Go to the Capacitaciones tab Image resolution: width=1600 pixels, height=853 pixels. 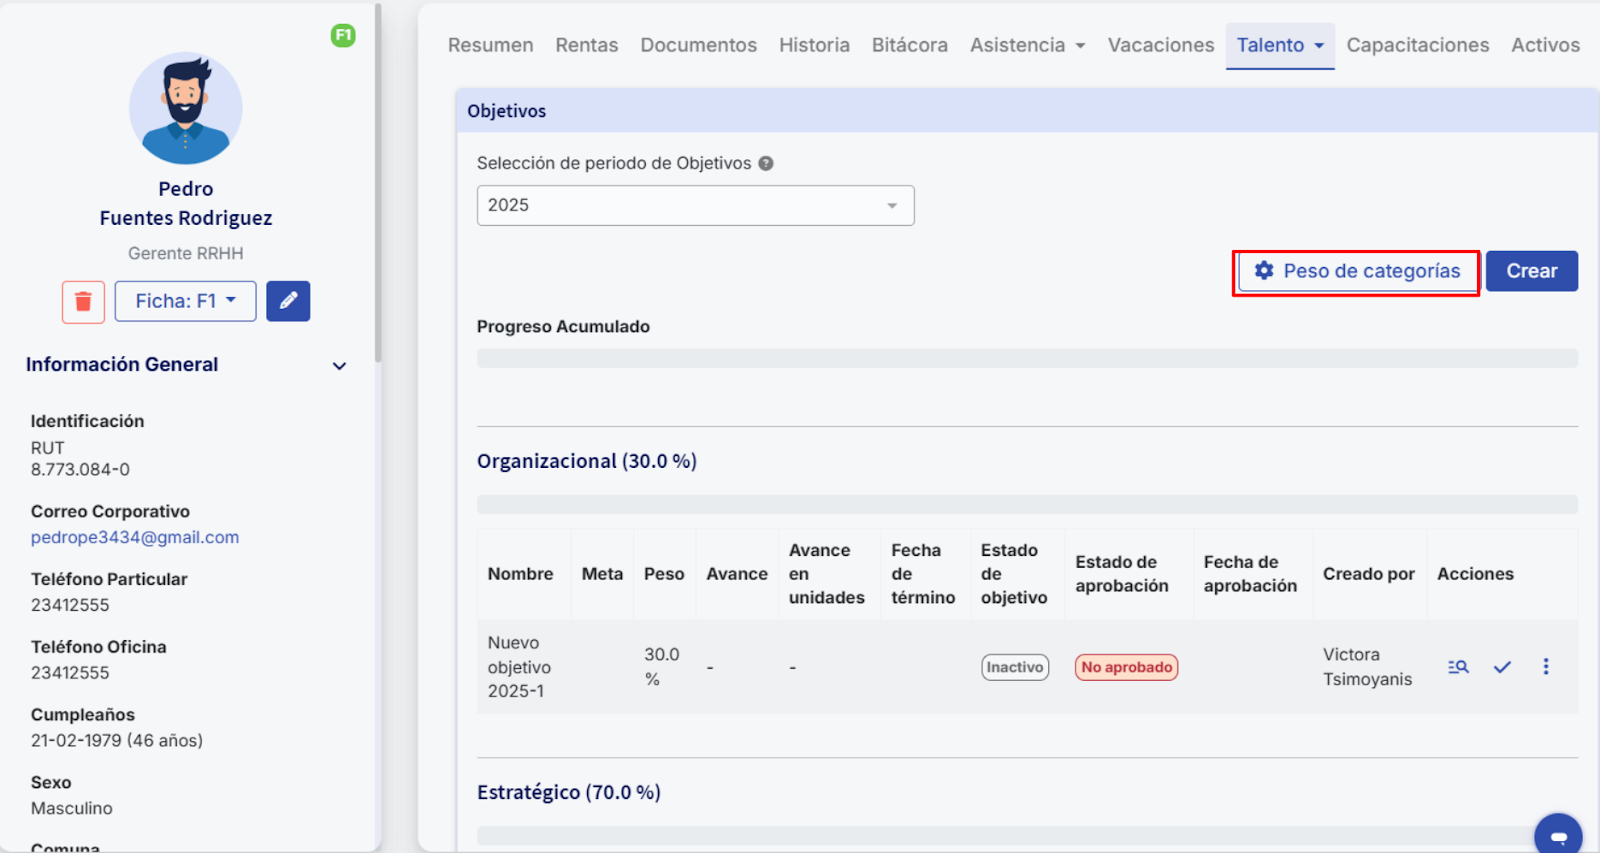tap(1417, 45)
